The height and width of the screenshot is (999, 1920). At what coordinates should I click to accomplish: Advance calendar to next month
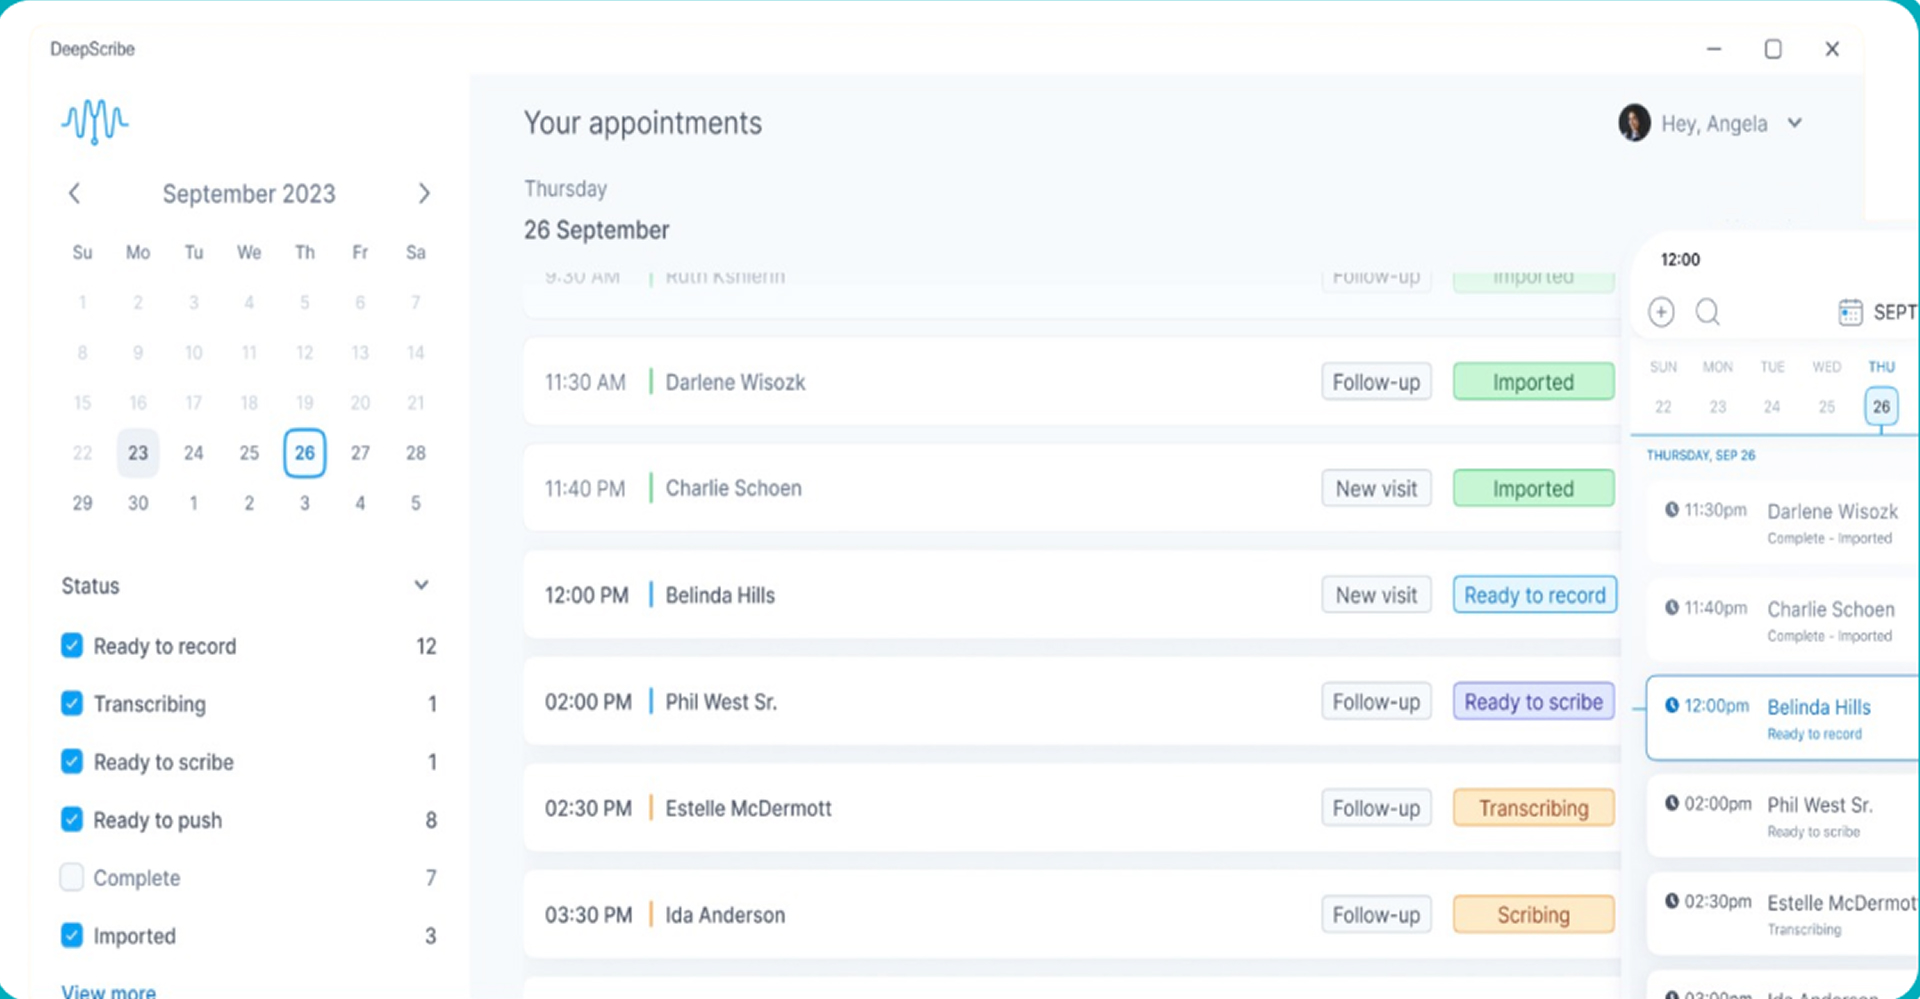(424, 193)
